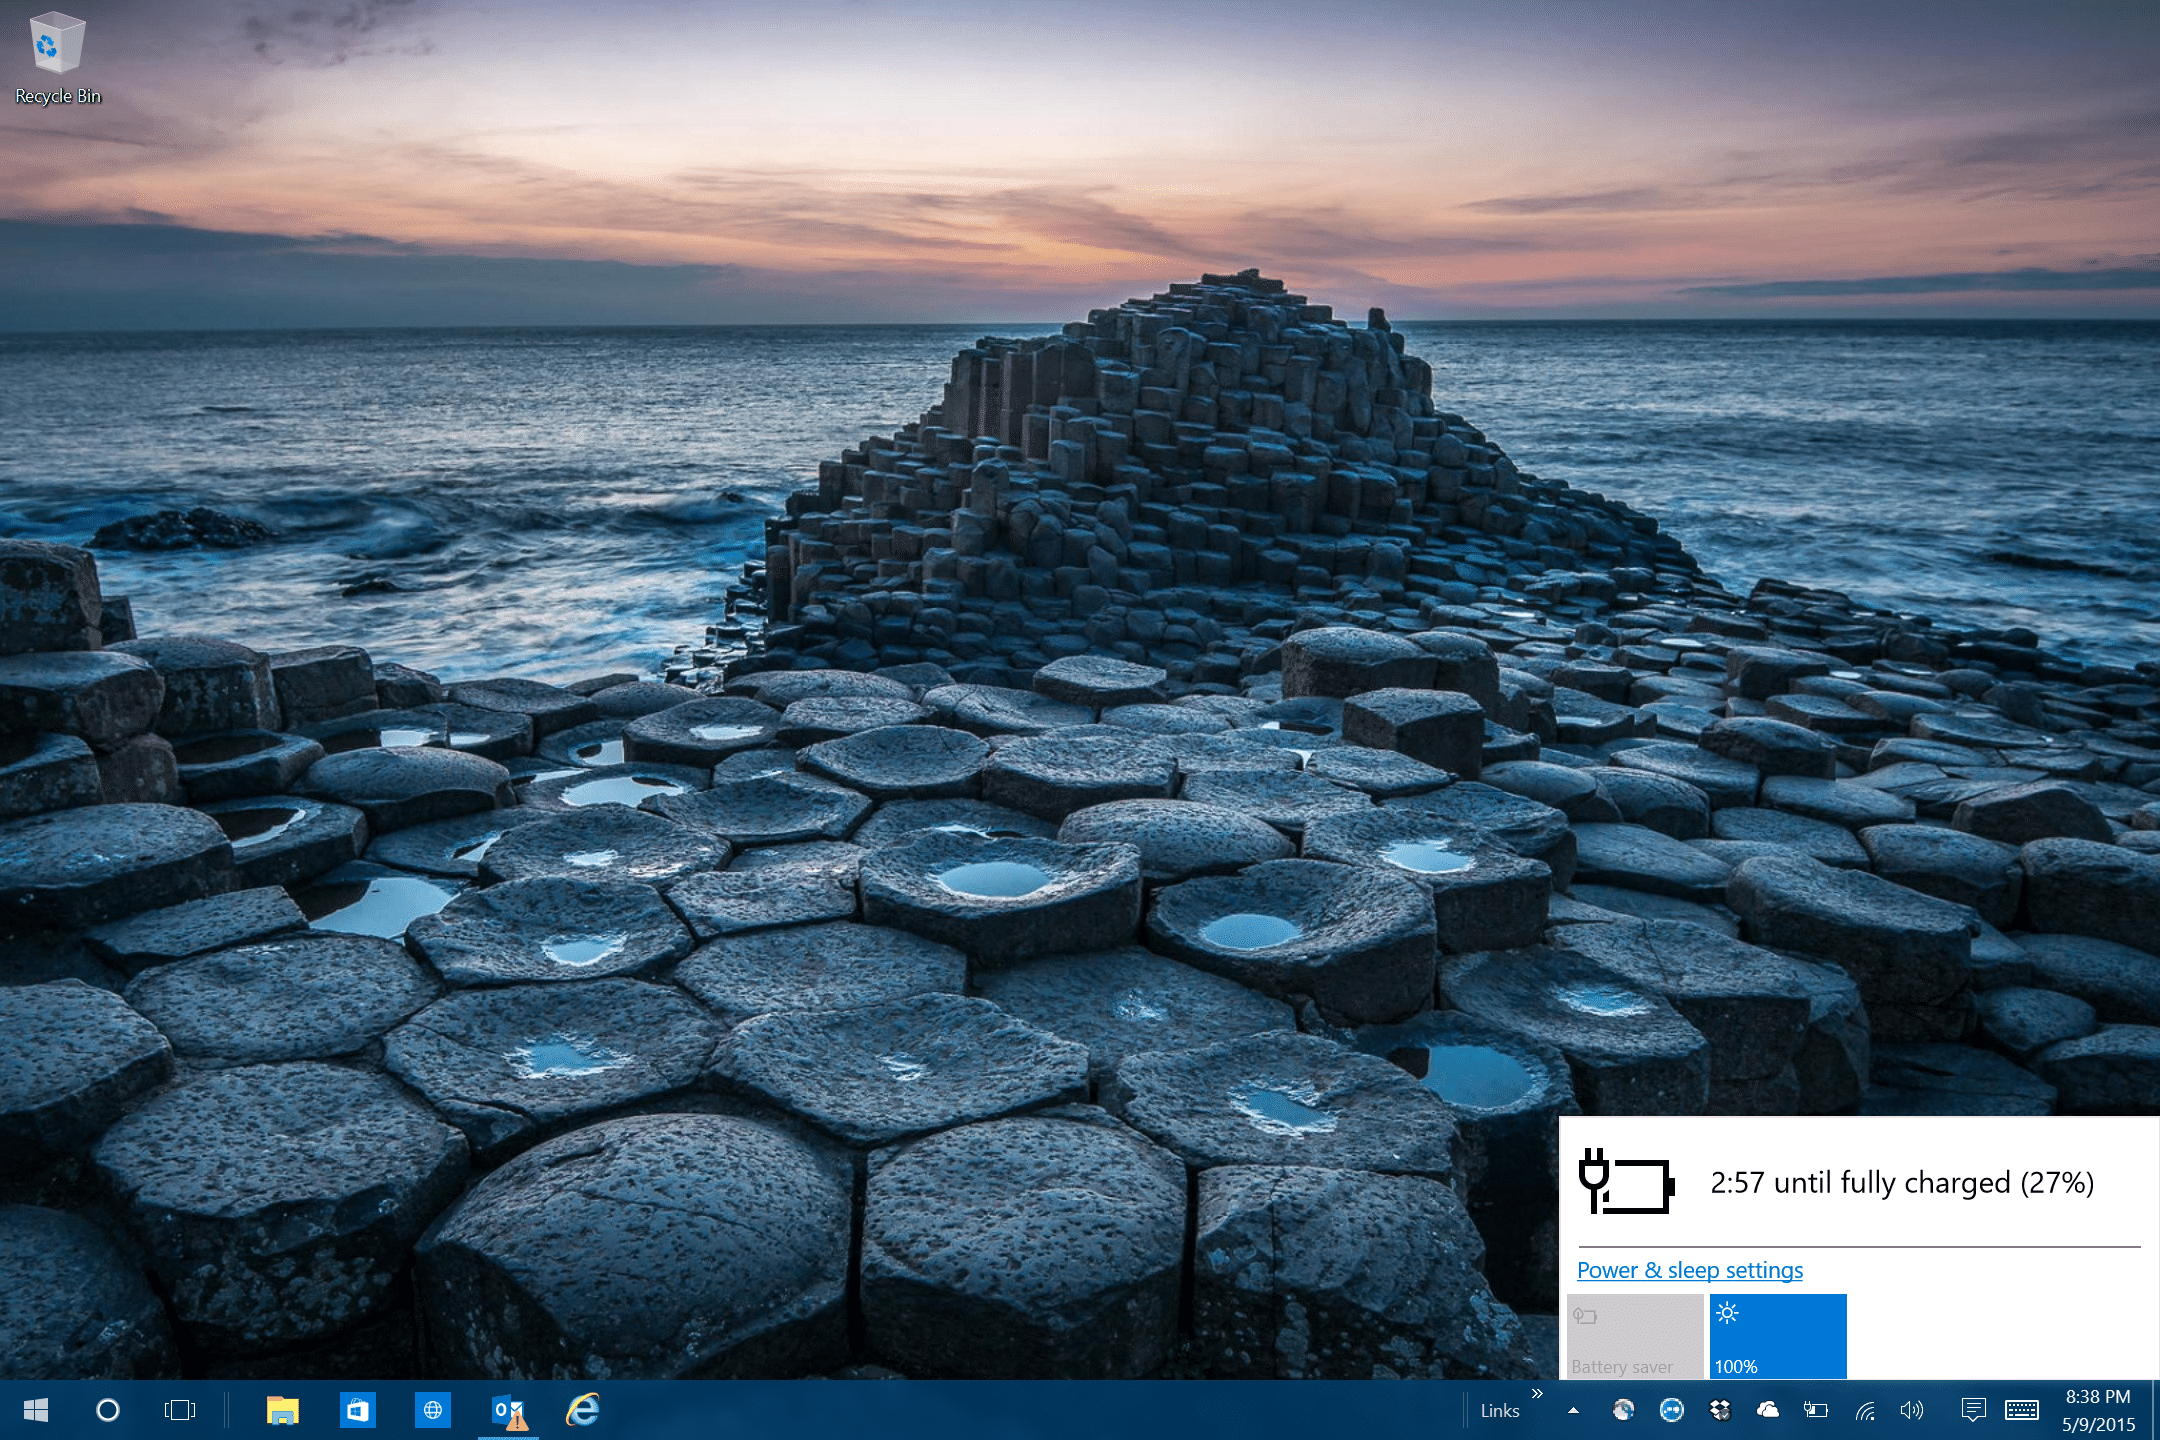2160x1440 pixels.
Task: Open the touch keyboard from taskbar
Action: (2022, 1410)
